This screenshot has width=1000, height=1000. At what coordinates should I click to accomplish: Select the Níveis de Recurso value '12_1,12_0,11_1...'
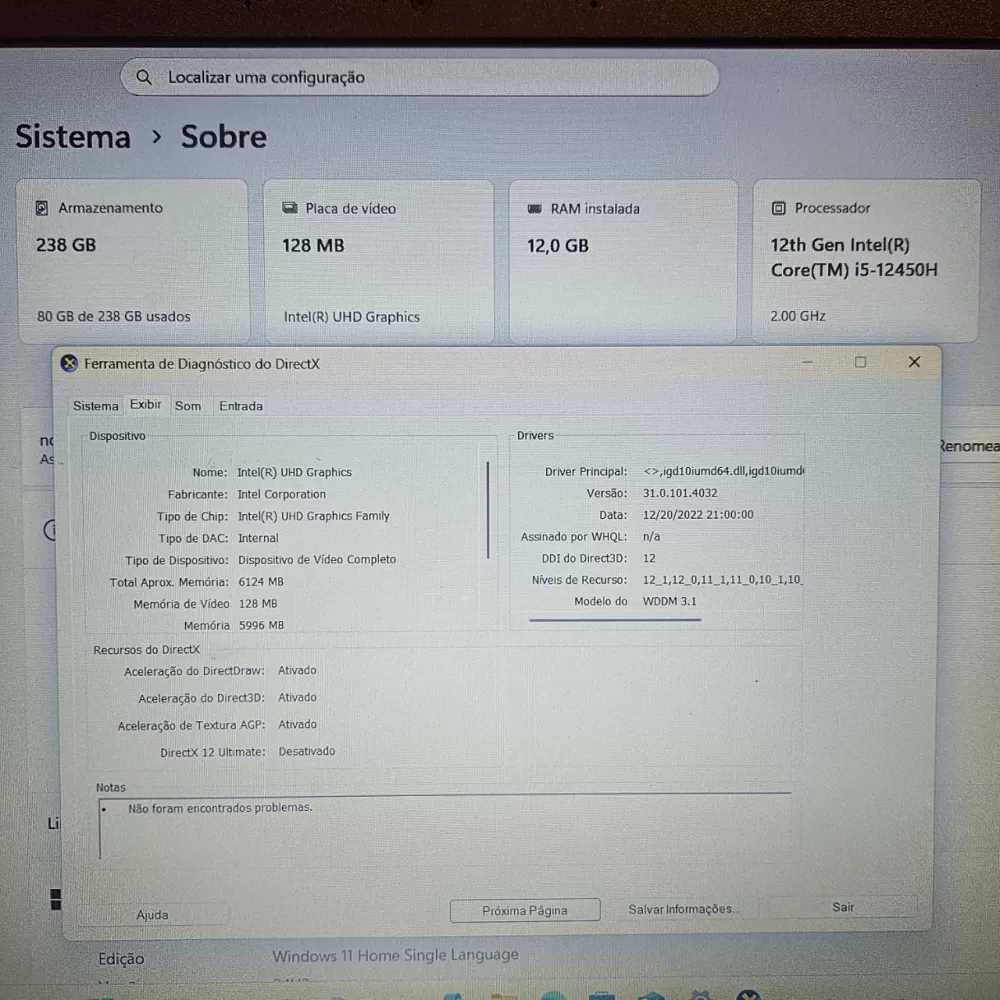[x=723, y=580]
